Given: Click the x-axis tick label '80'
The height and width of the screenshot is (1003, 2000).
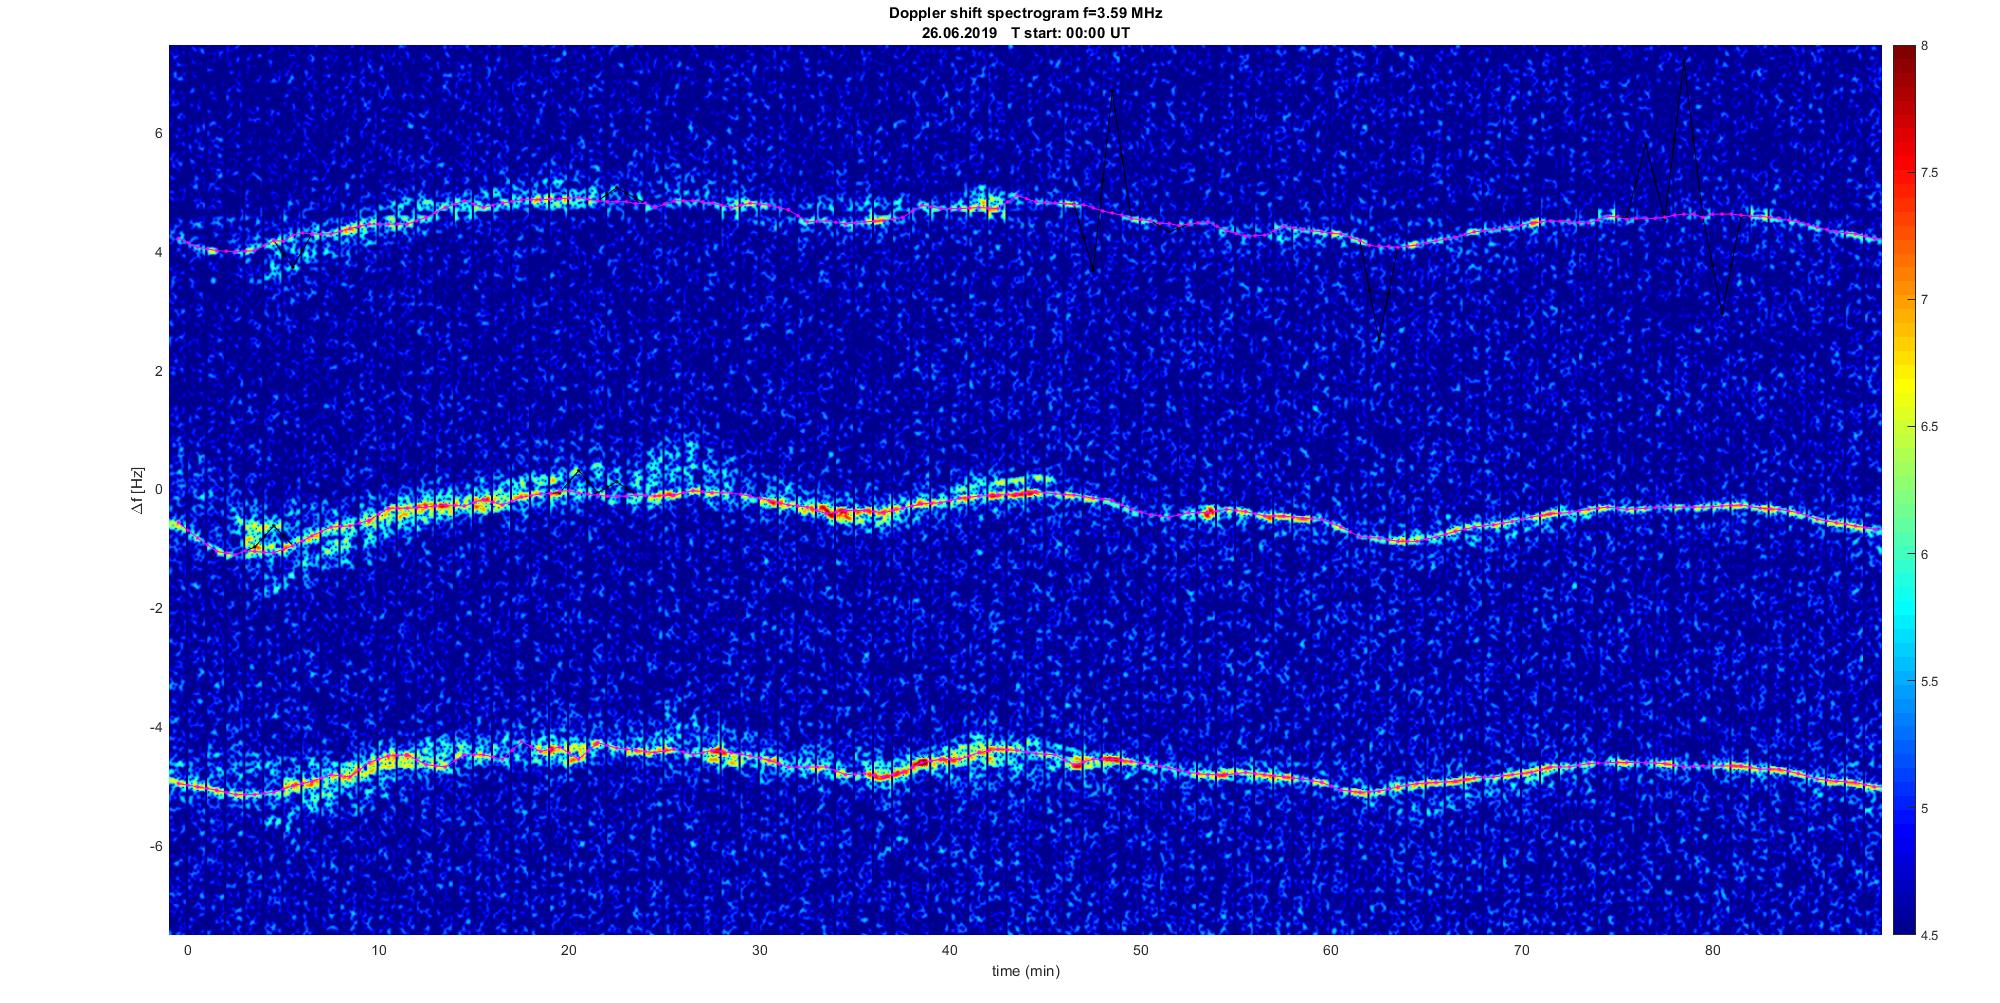Looking at the screenshot, I should 1712,950.
